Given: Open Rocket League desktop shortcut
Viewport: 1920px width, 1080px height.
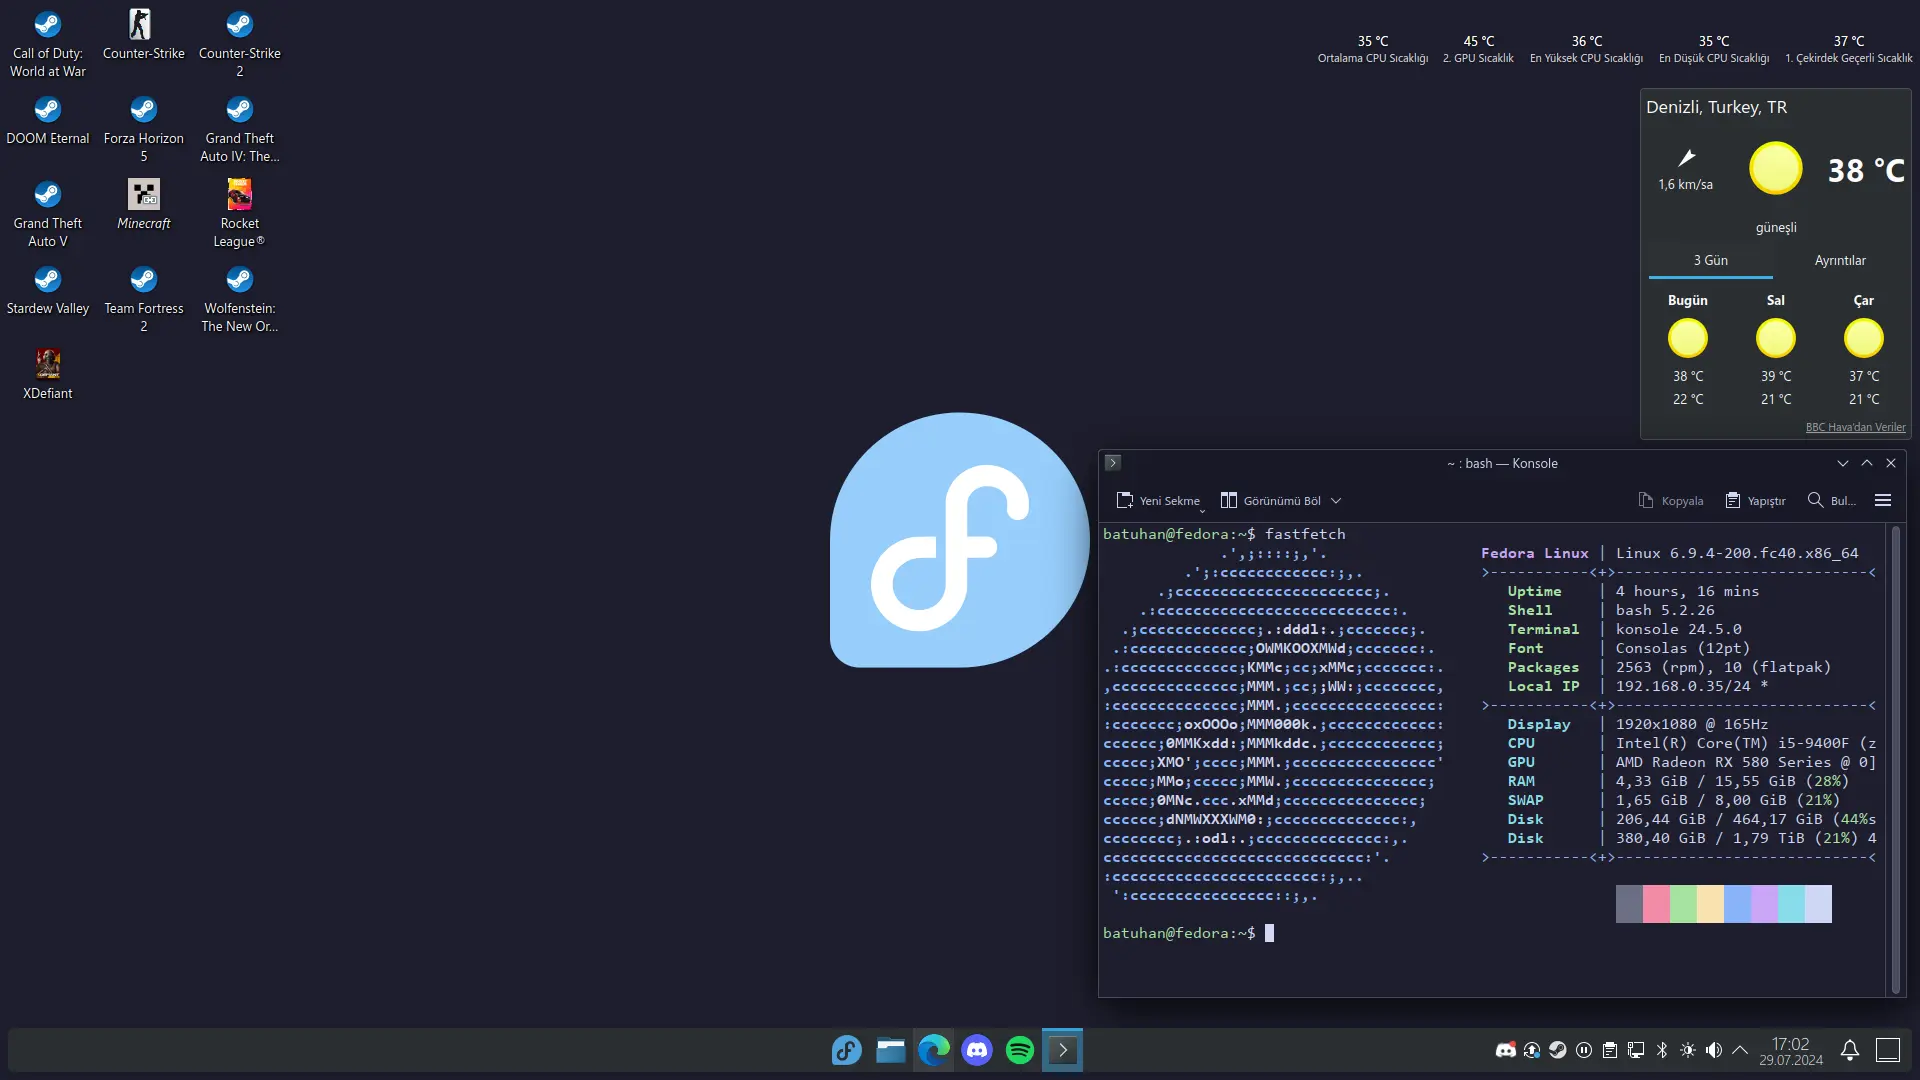Looking at the screenshot, I should coord(240,214).
